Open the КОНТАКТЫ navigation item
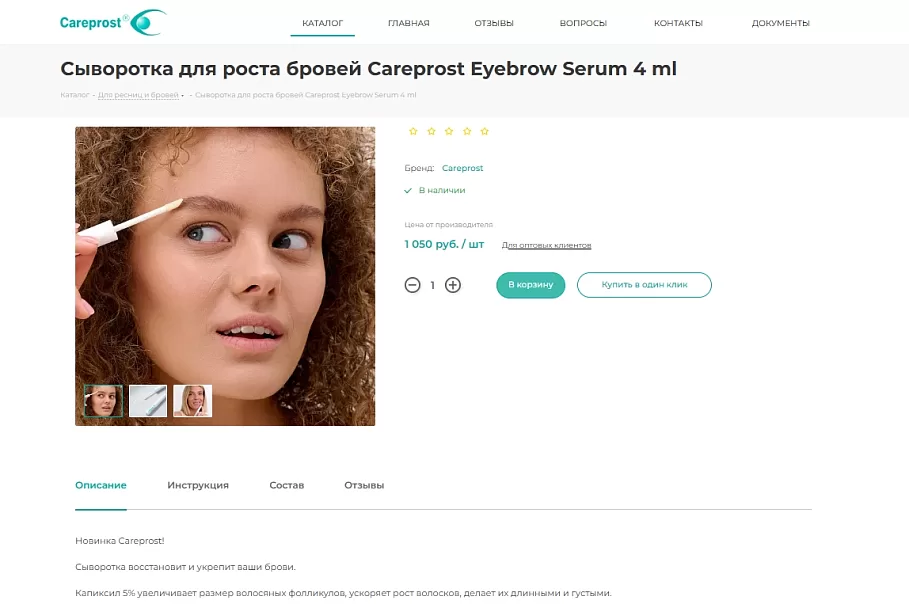The width and height of the screenshot is (909, 608). [678, 23]
